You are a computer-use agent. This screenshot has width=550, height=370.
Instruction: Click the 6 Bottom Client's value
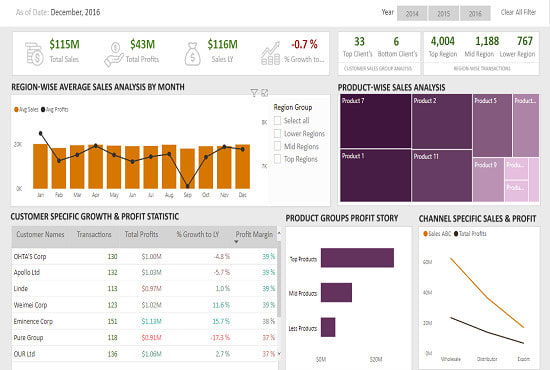coord(396,42)
